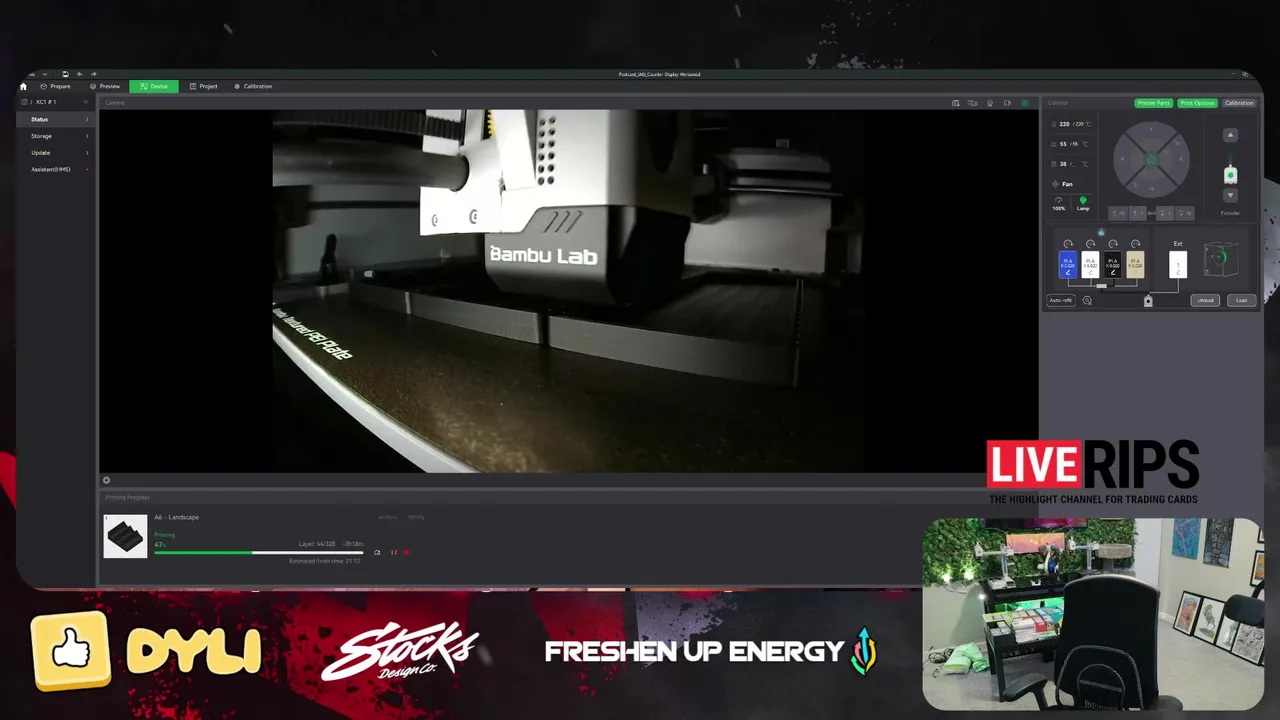The height and width of the screenshot is (720, 1280).
Task: Refresh the black PLA slot reading
Action: coord(1113,243)
